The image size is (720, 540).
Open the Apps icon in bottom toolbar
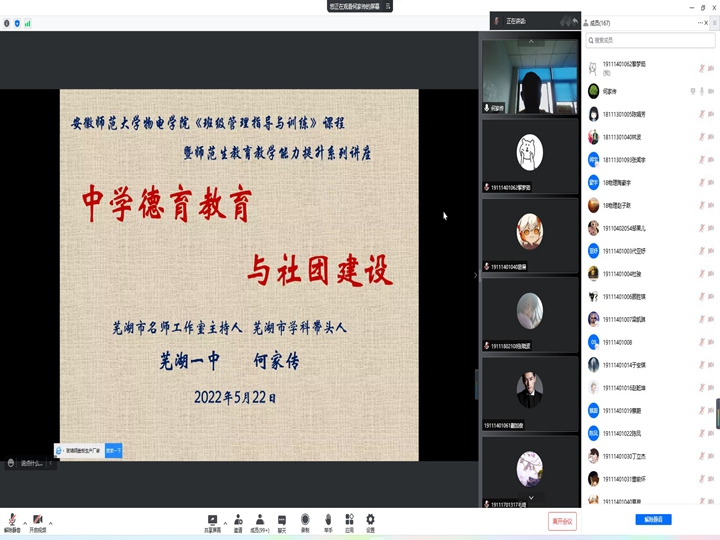pyautogui.click(x=349, y=521)
